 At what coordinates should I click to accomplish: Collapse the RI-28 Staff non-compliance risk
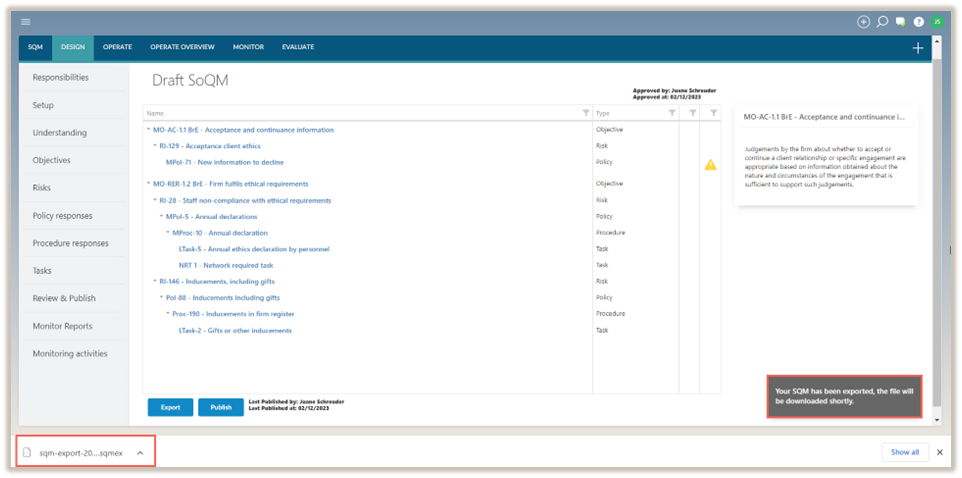(156, 200)
